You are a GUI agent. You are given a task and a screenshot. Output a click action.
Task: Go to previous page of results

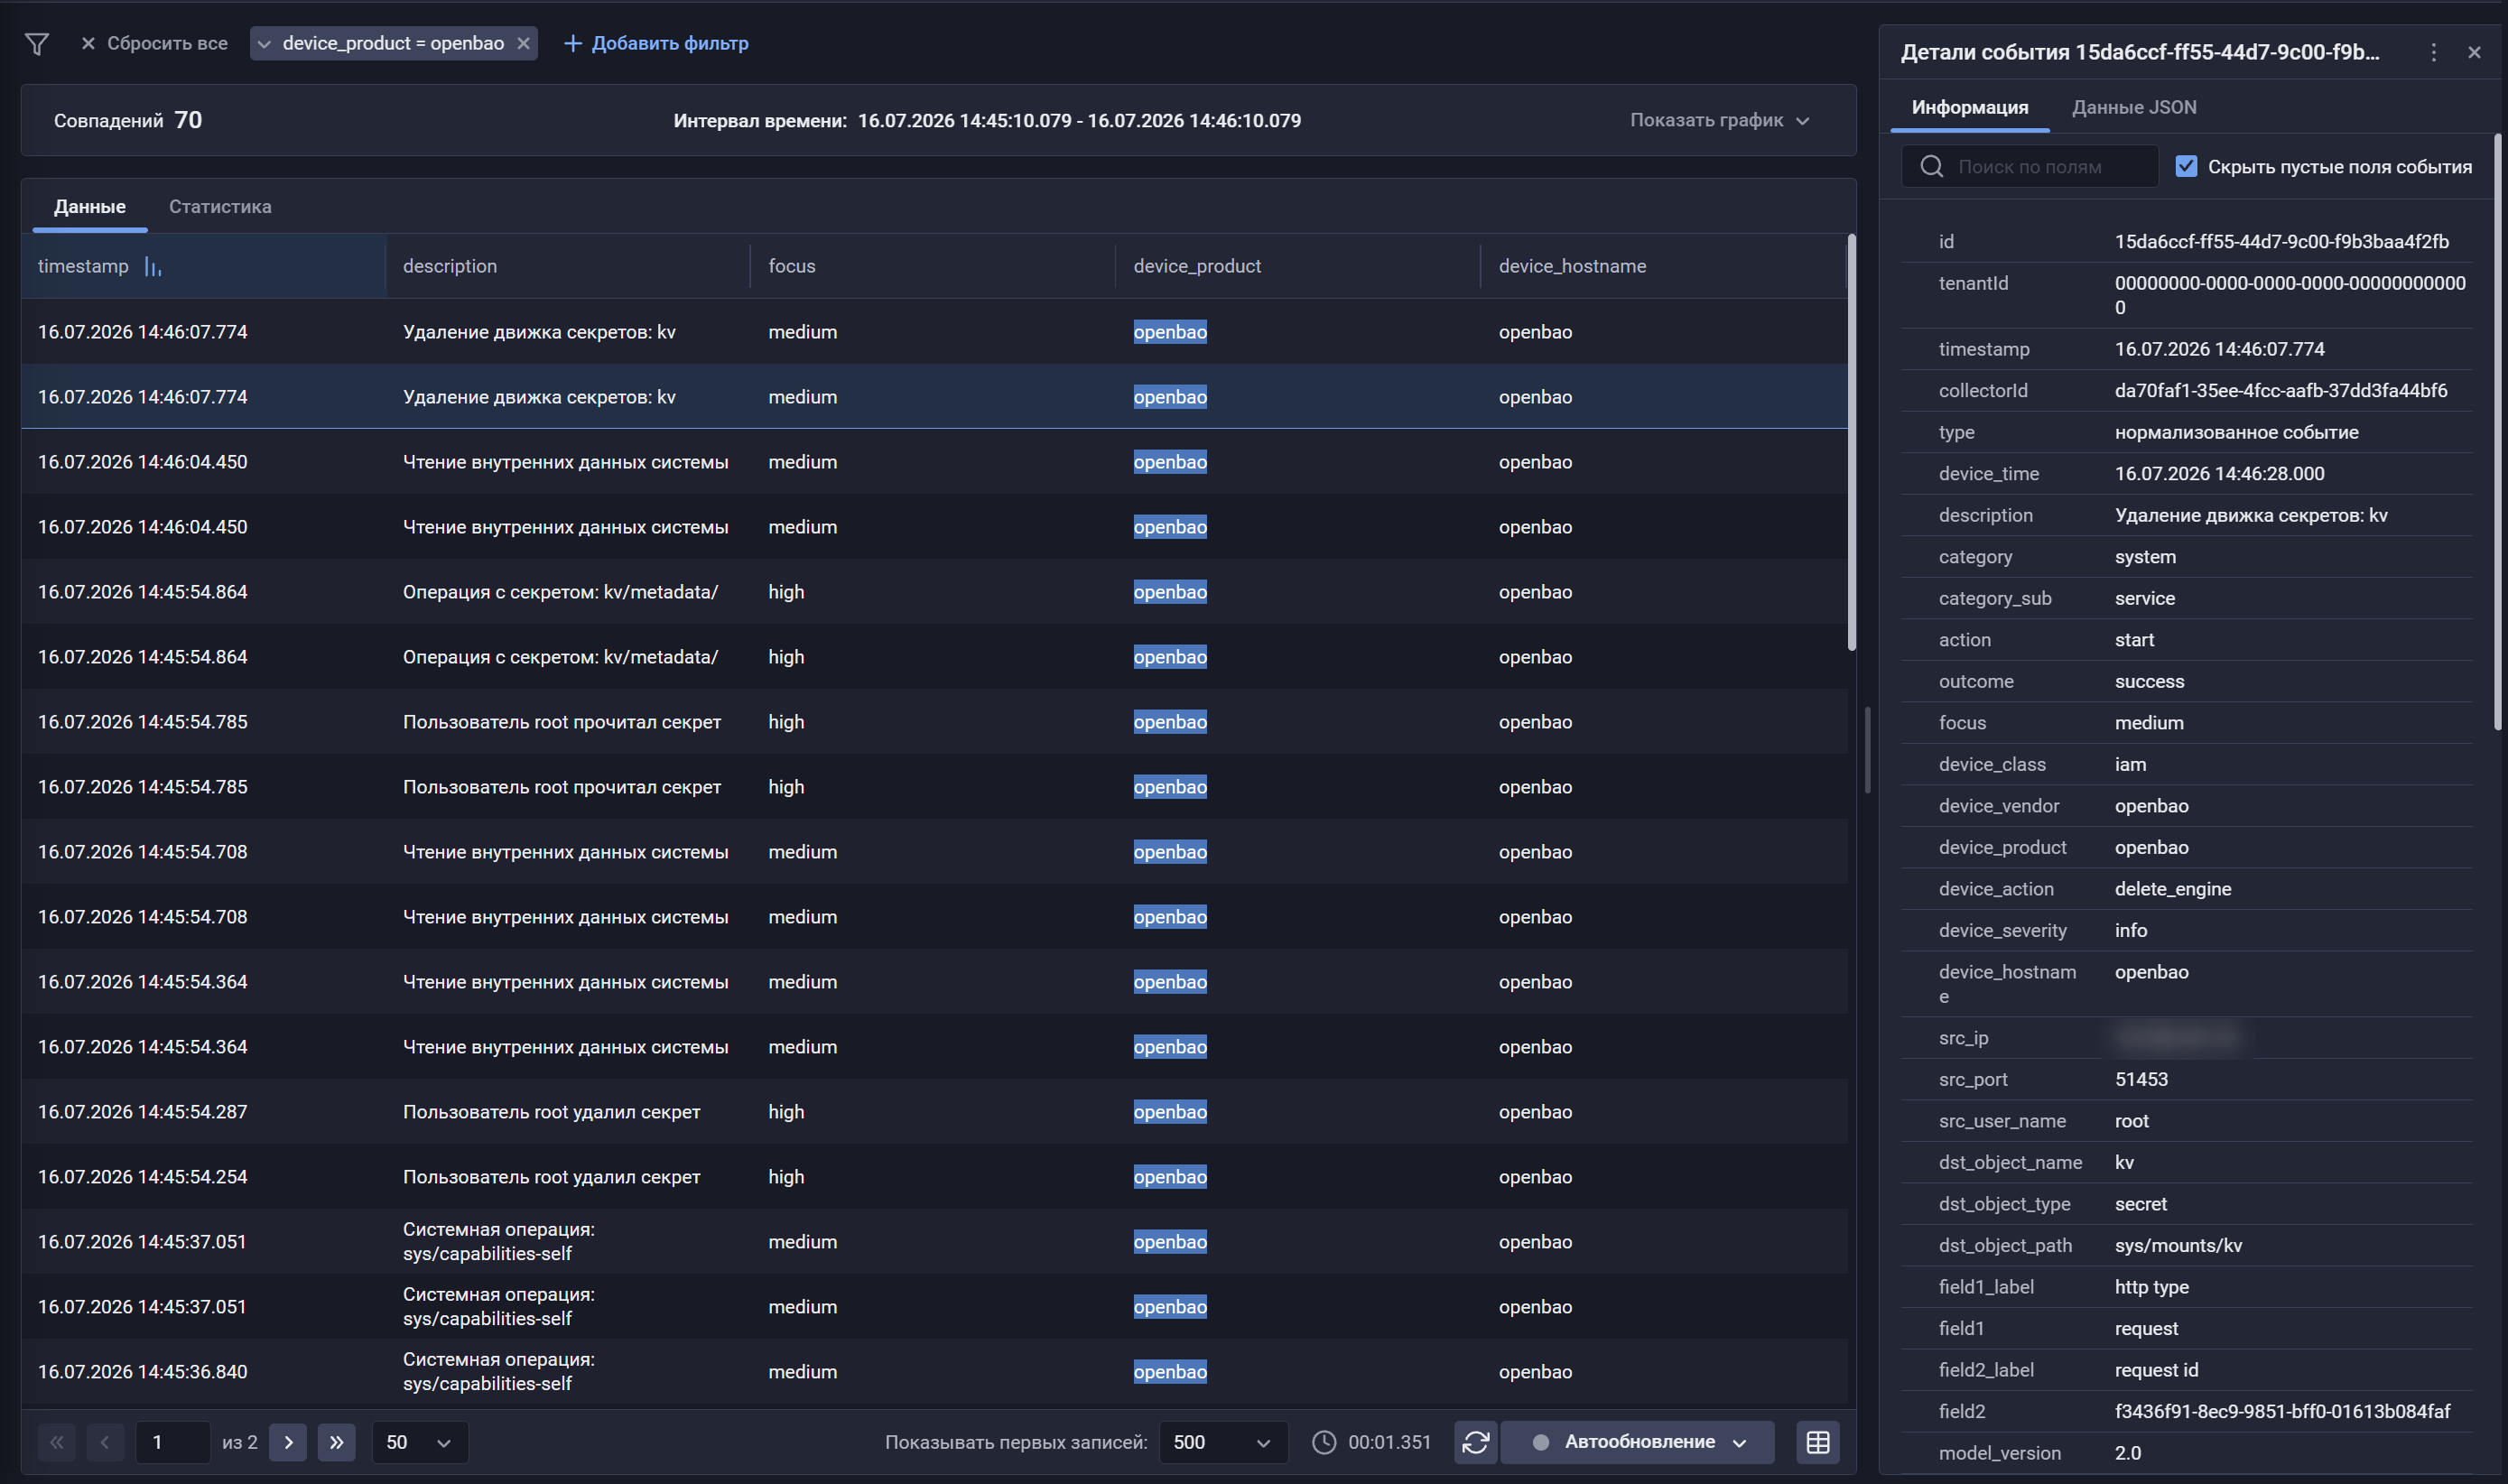105,1442
